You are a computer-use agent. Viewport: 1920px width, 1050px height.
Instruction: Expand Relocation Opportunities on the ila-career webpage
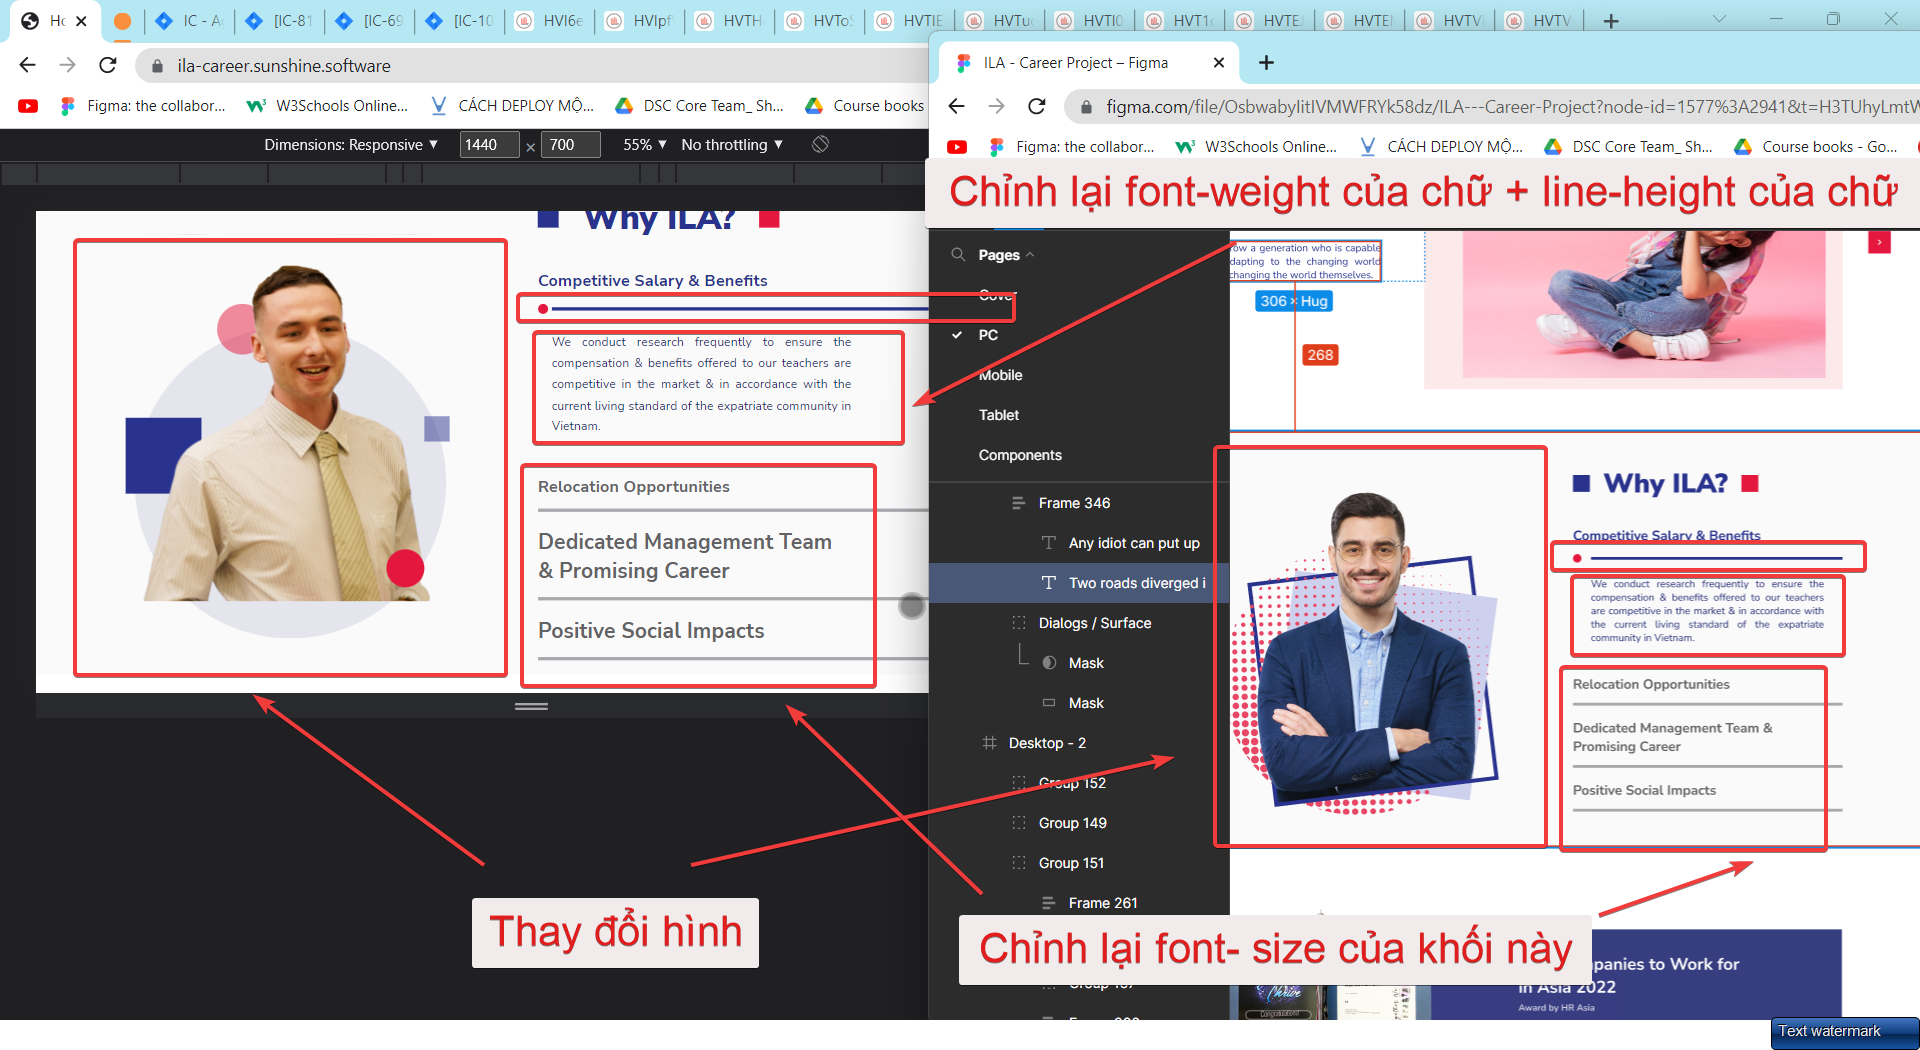pyautogui.click(x=634, y=487)
